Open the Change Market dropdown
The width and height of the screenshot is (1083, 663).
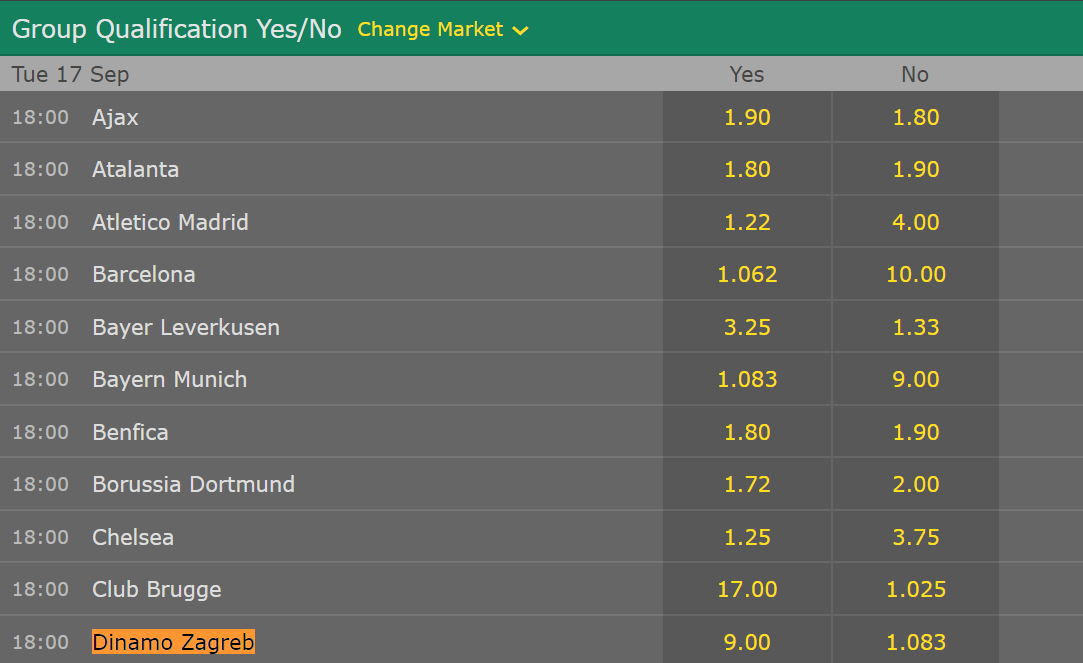[431, 29]
